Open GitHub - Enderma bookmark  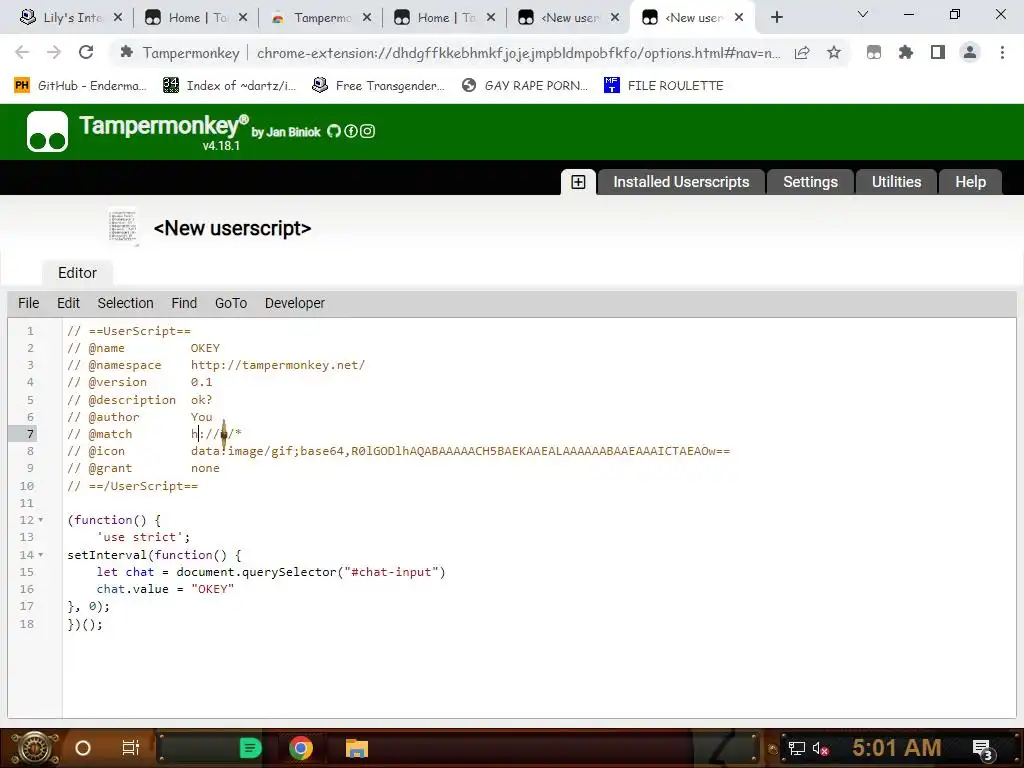80,86
